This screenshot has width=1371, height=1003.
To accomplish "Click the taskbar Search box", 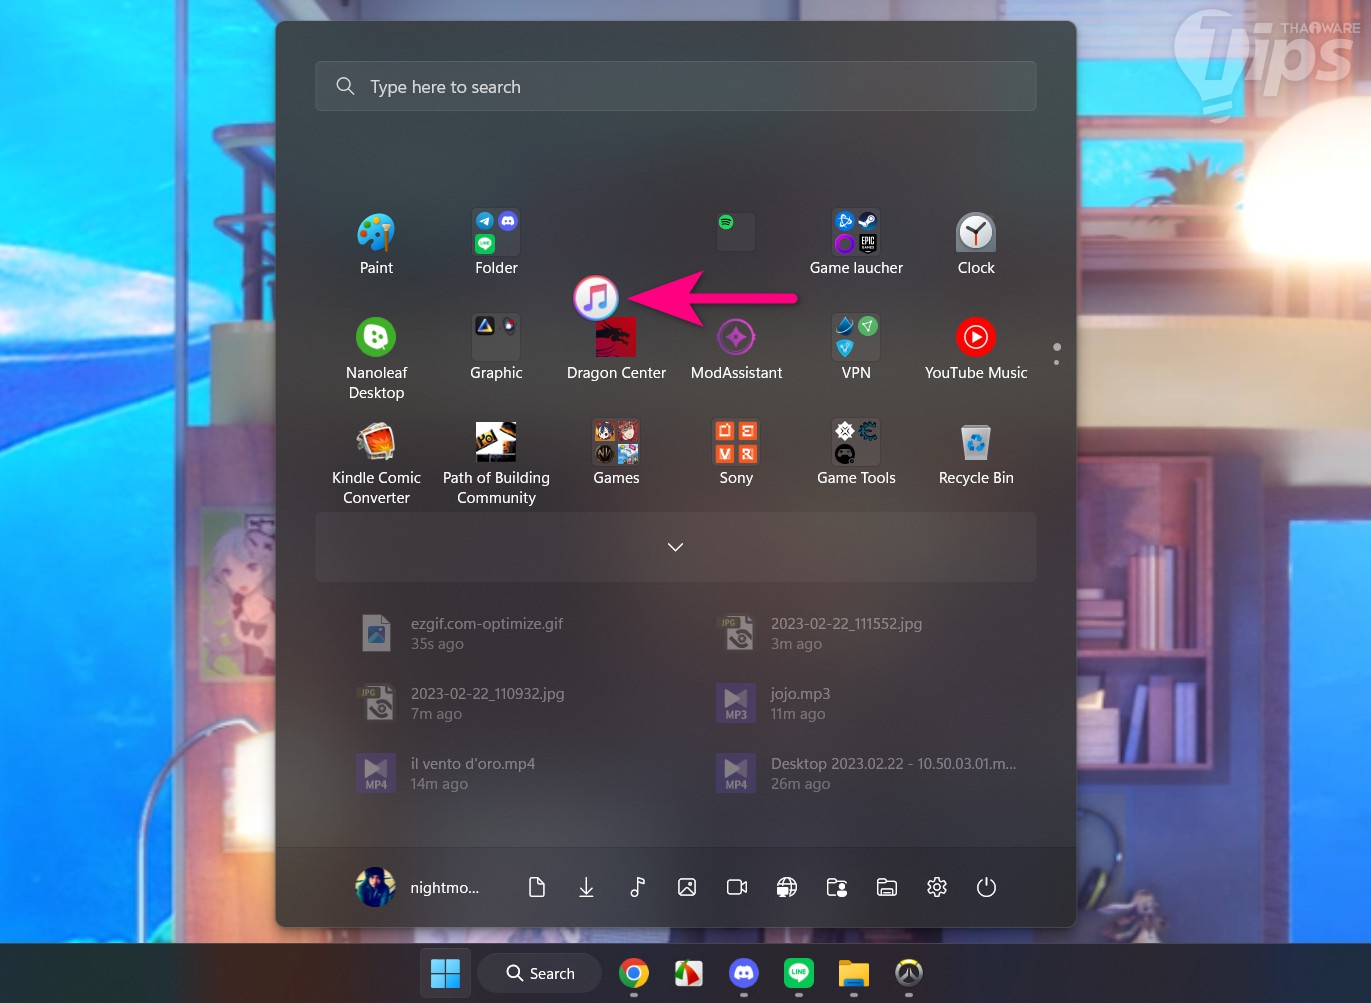I will (540, 973).
